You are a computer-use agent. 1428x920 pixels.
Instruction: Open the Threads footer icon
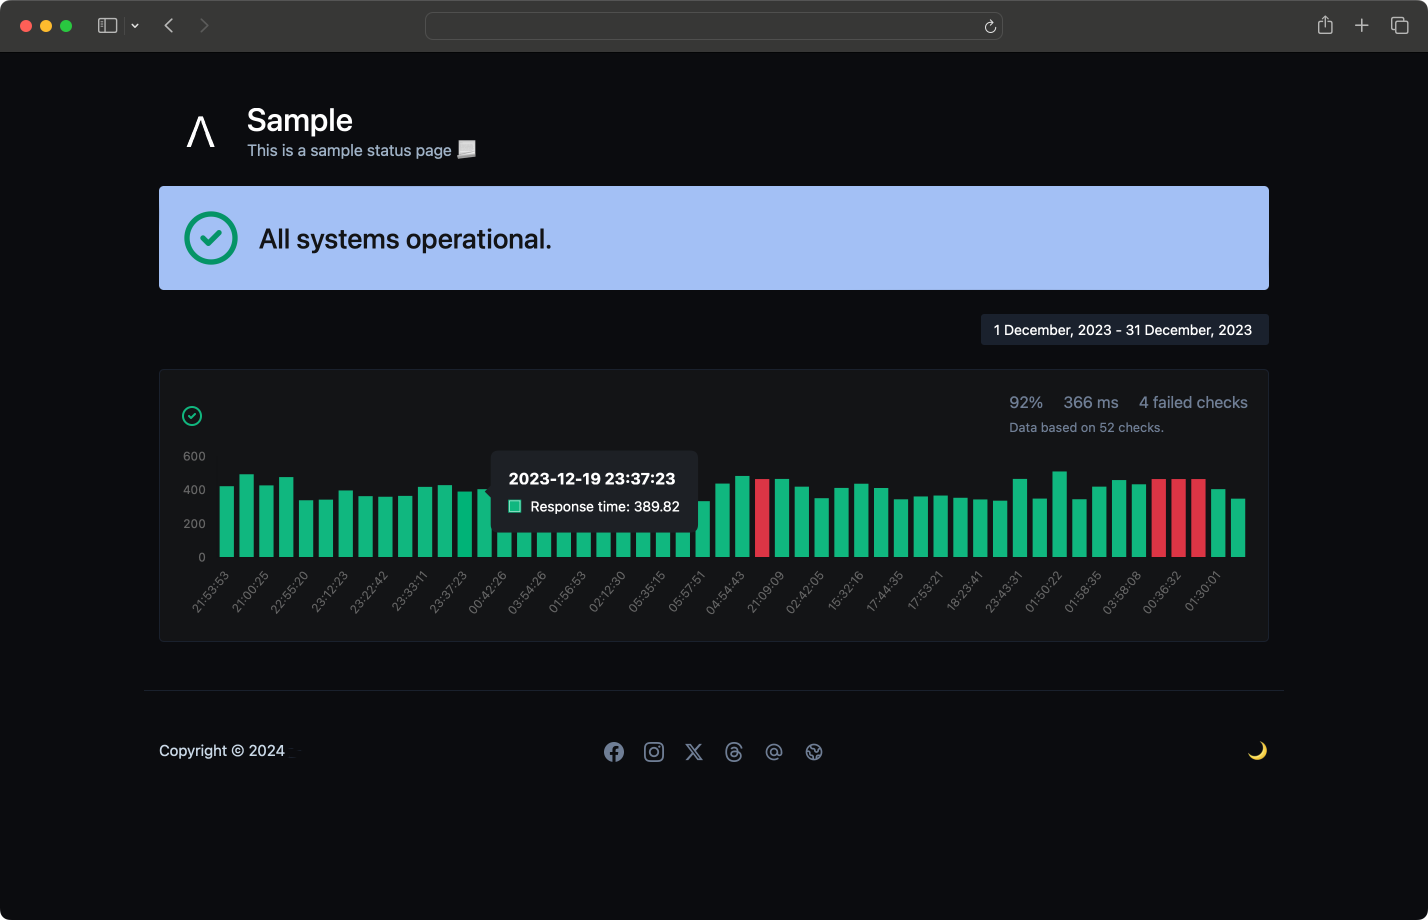[x=734, y=752]
